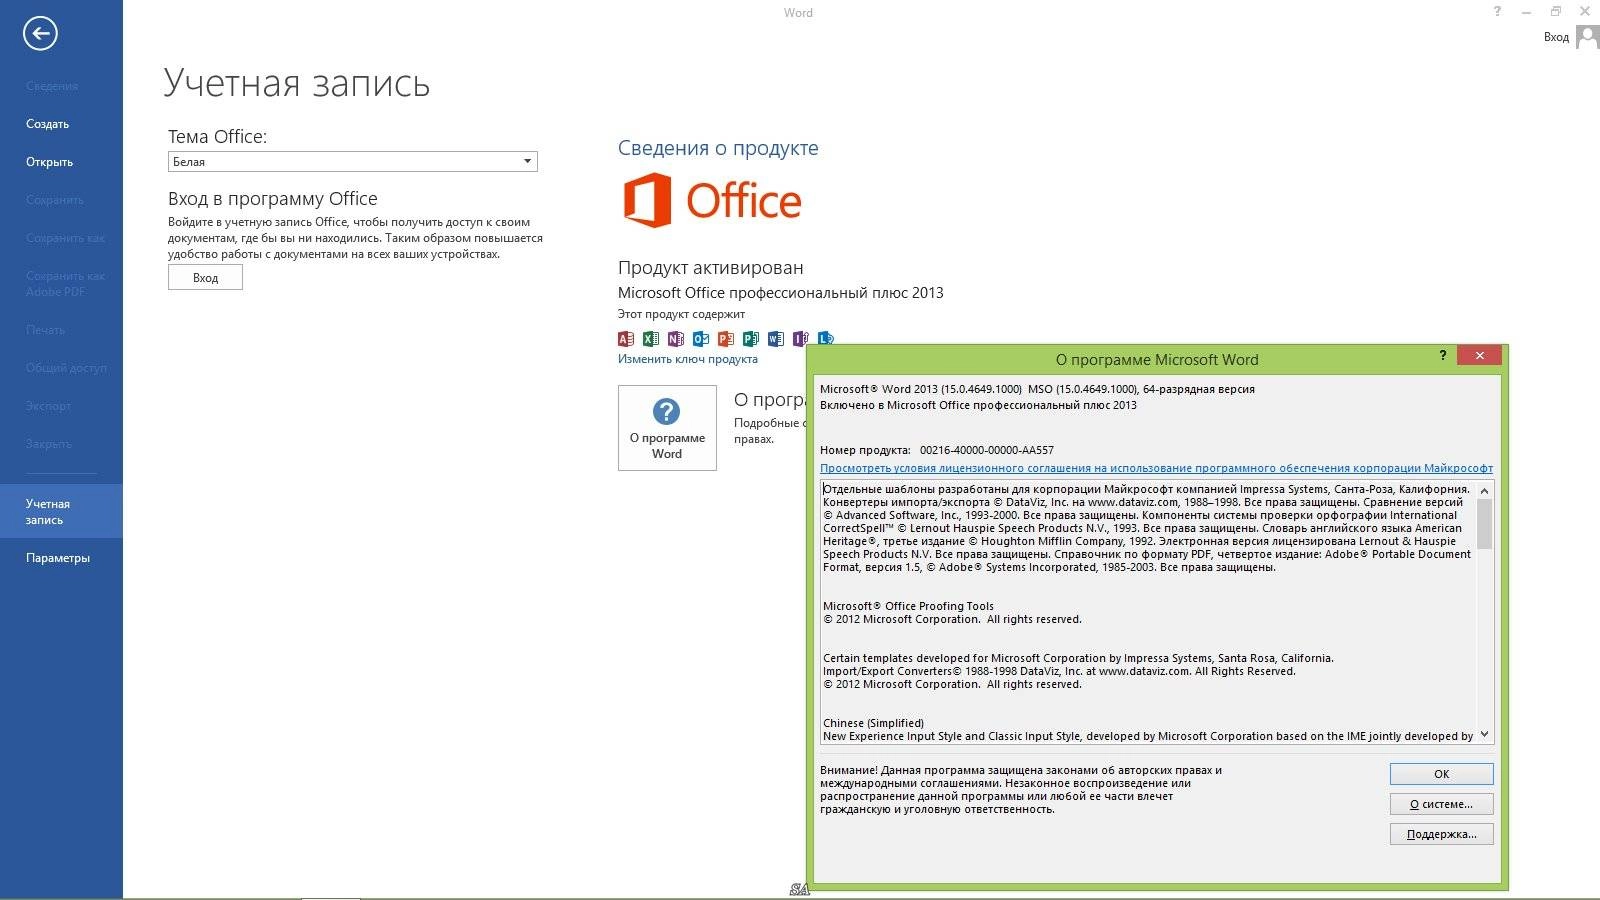This screenshot has width=1600, height=900.
Task: Open the Создать backstage tab
Action: 47,124
